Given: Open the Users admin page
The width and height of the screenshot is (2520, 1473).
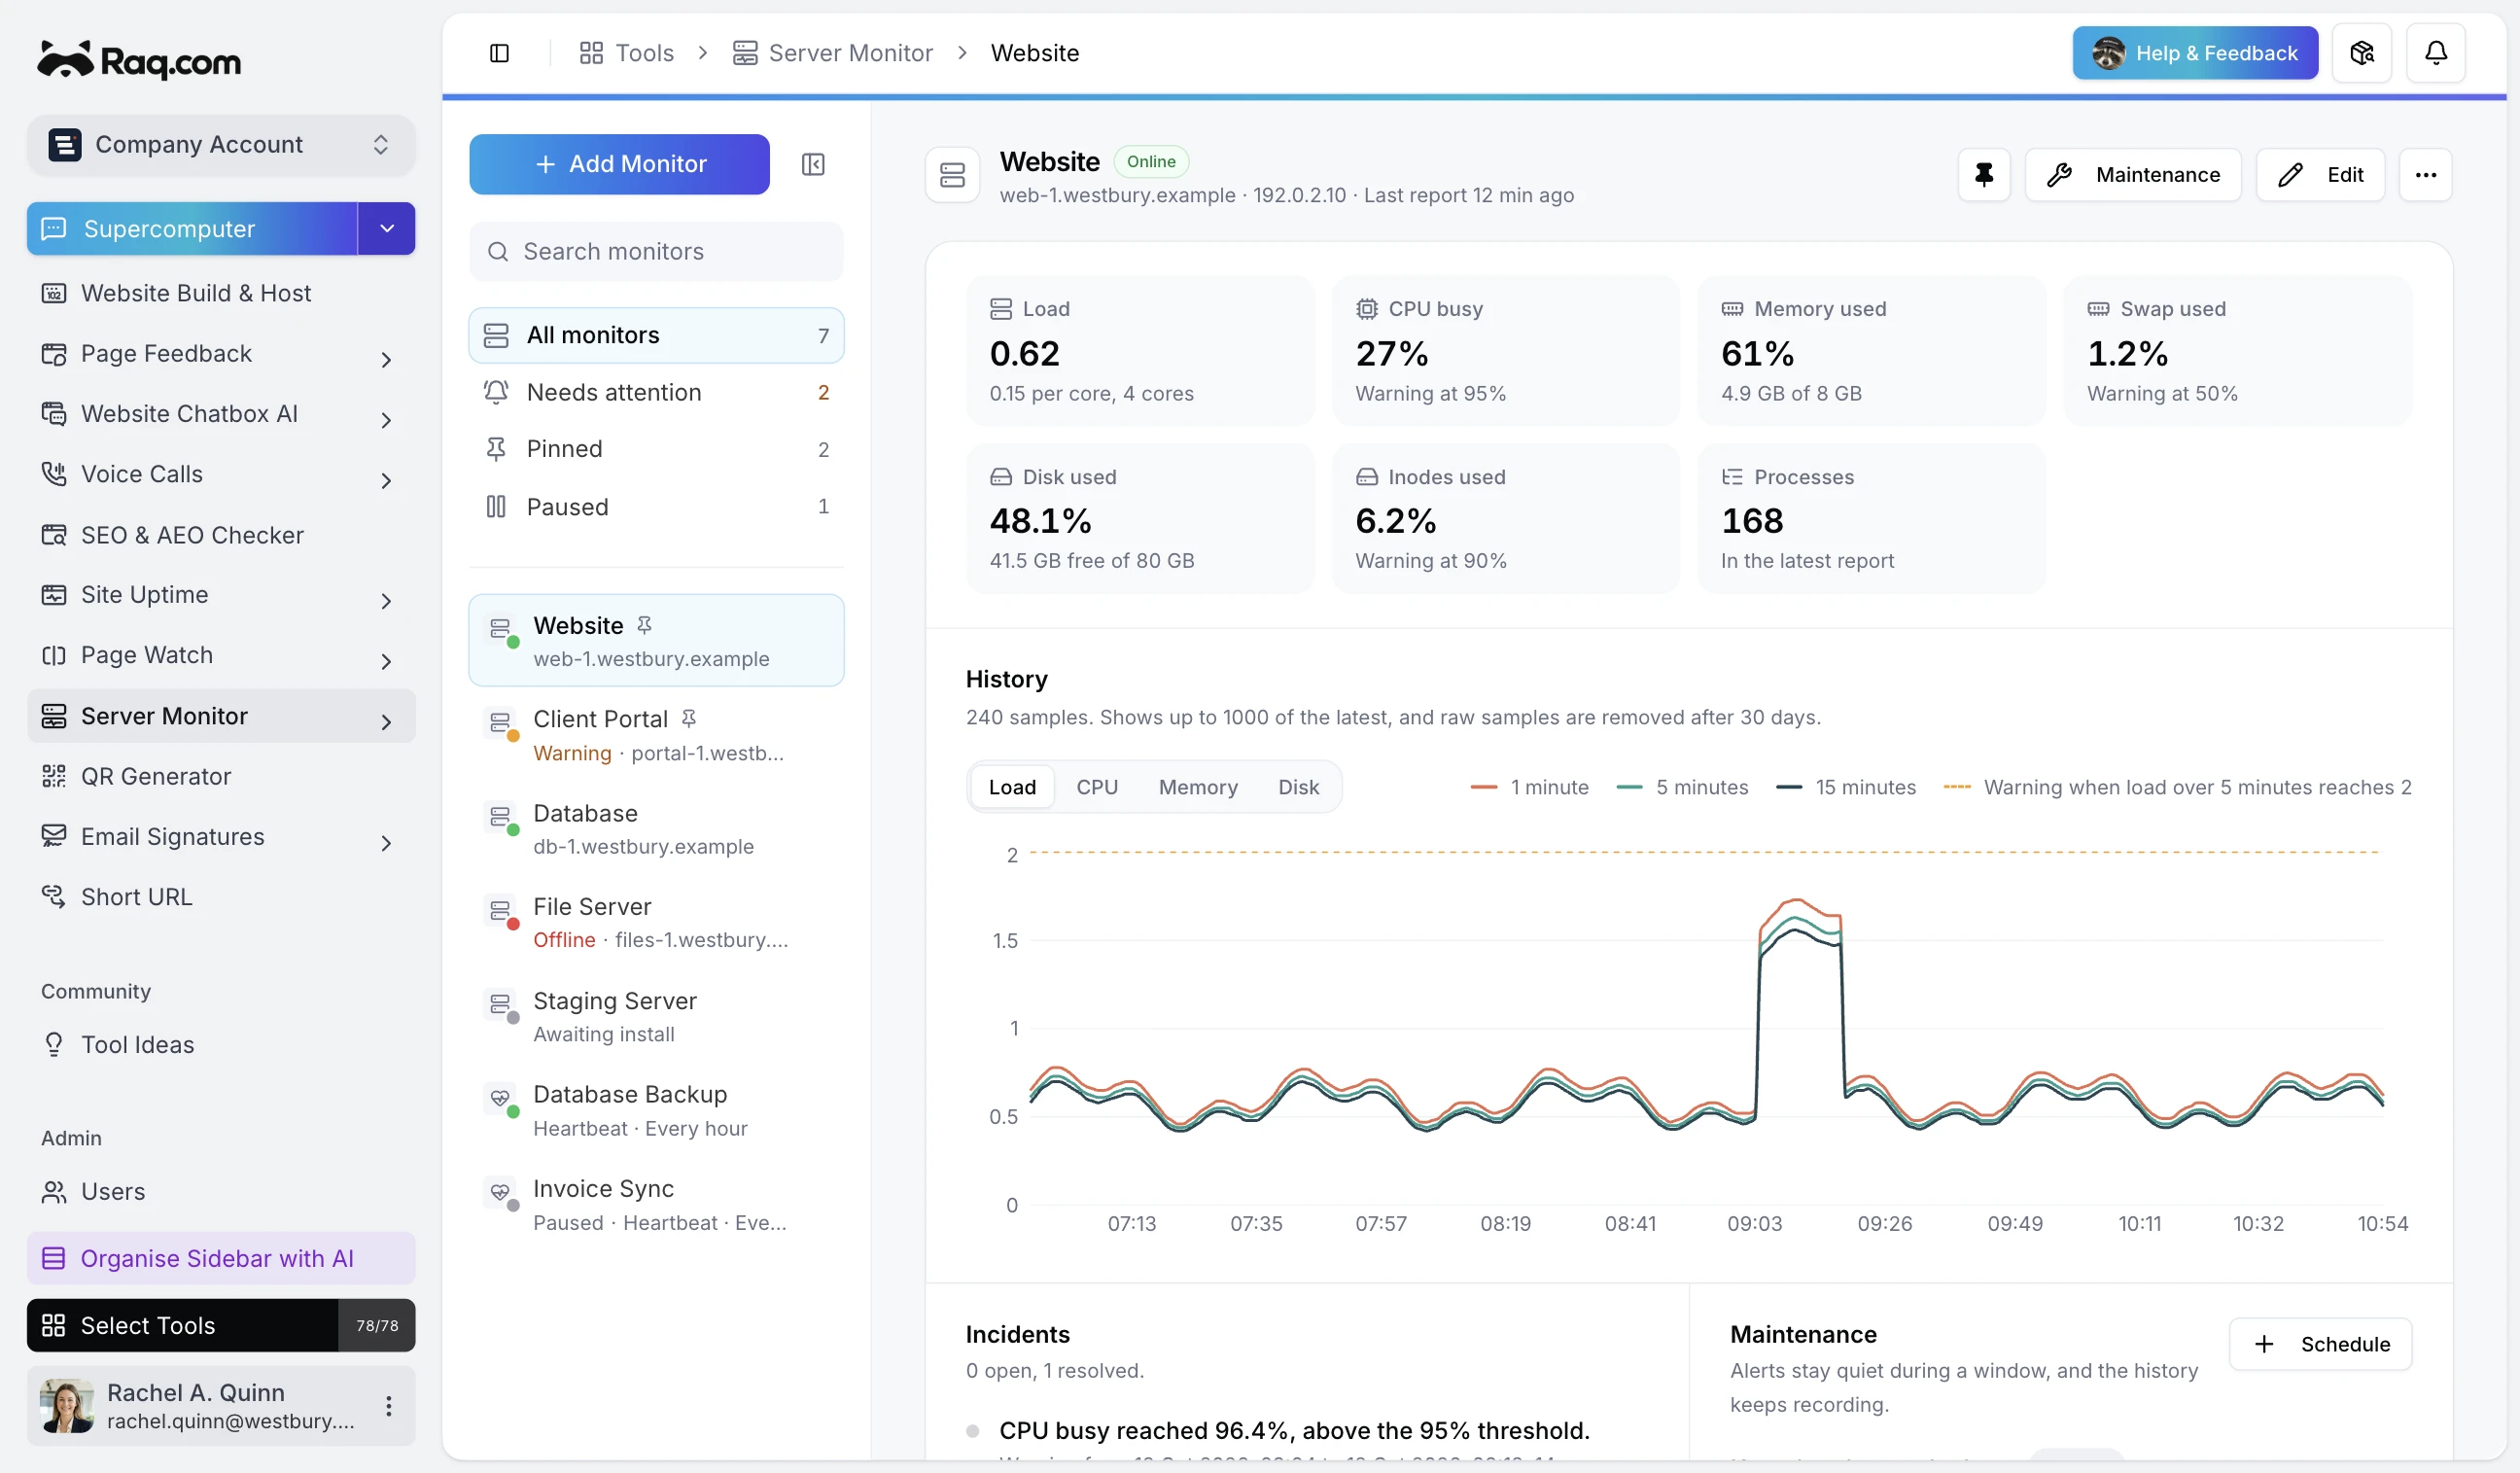Looking at the screenshot, I should click(221, 1191).
